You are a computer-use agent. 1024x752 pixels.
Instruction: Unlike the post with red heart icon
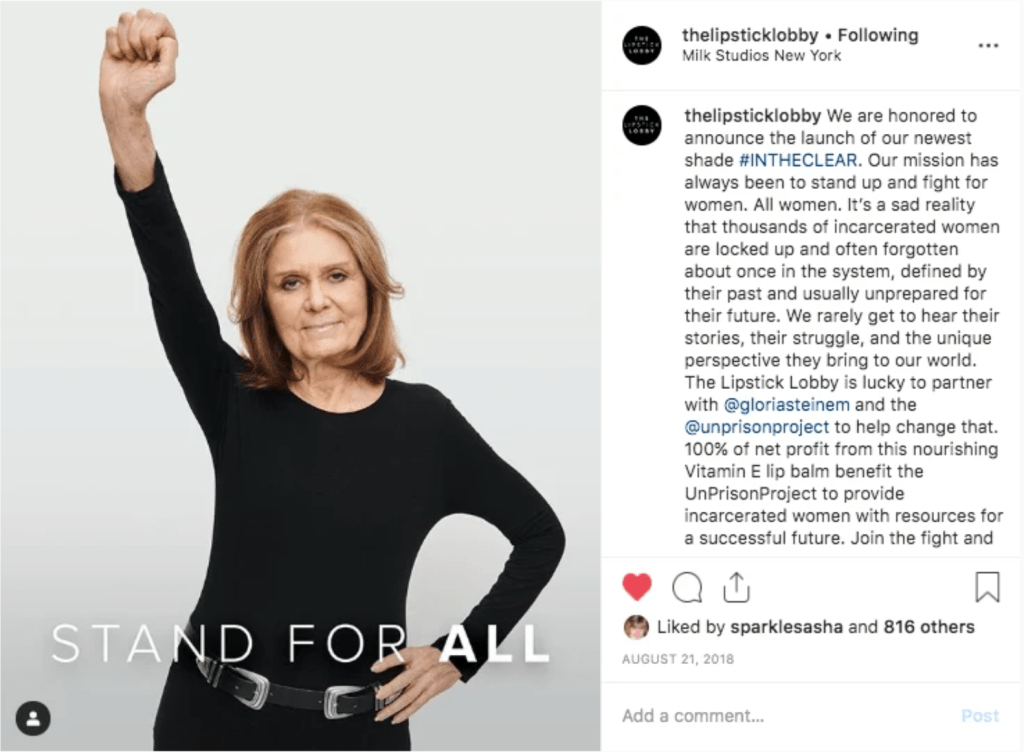coord(637,586)
